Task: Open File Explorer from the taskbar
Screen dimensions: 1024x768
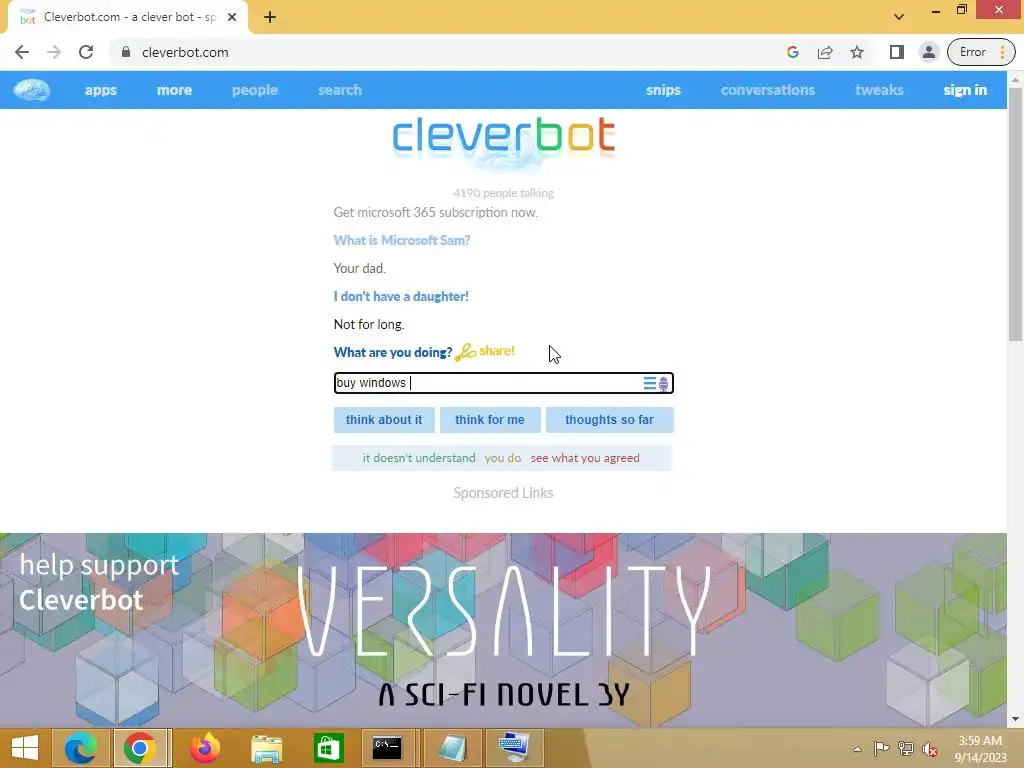Action: pos(267,748)
